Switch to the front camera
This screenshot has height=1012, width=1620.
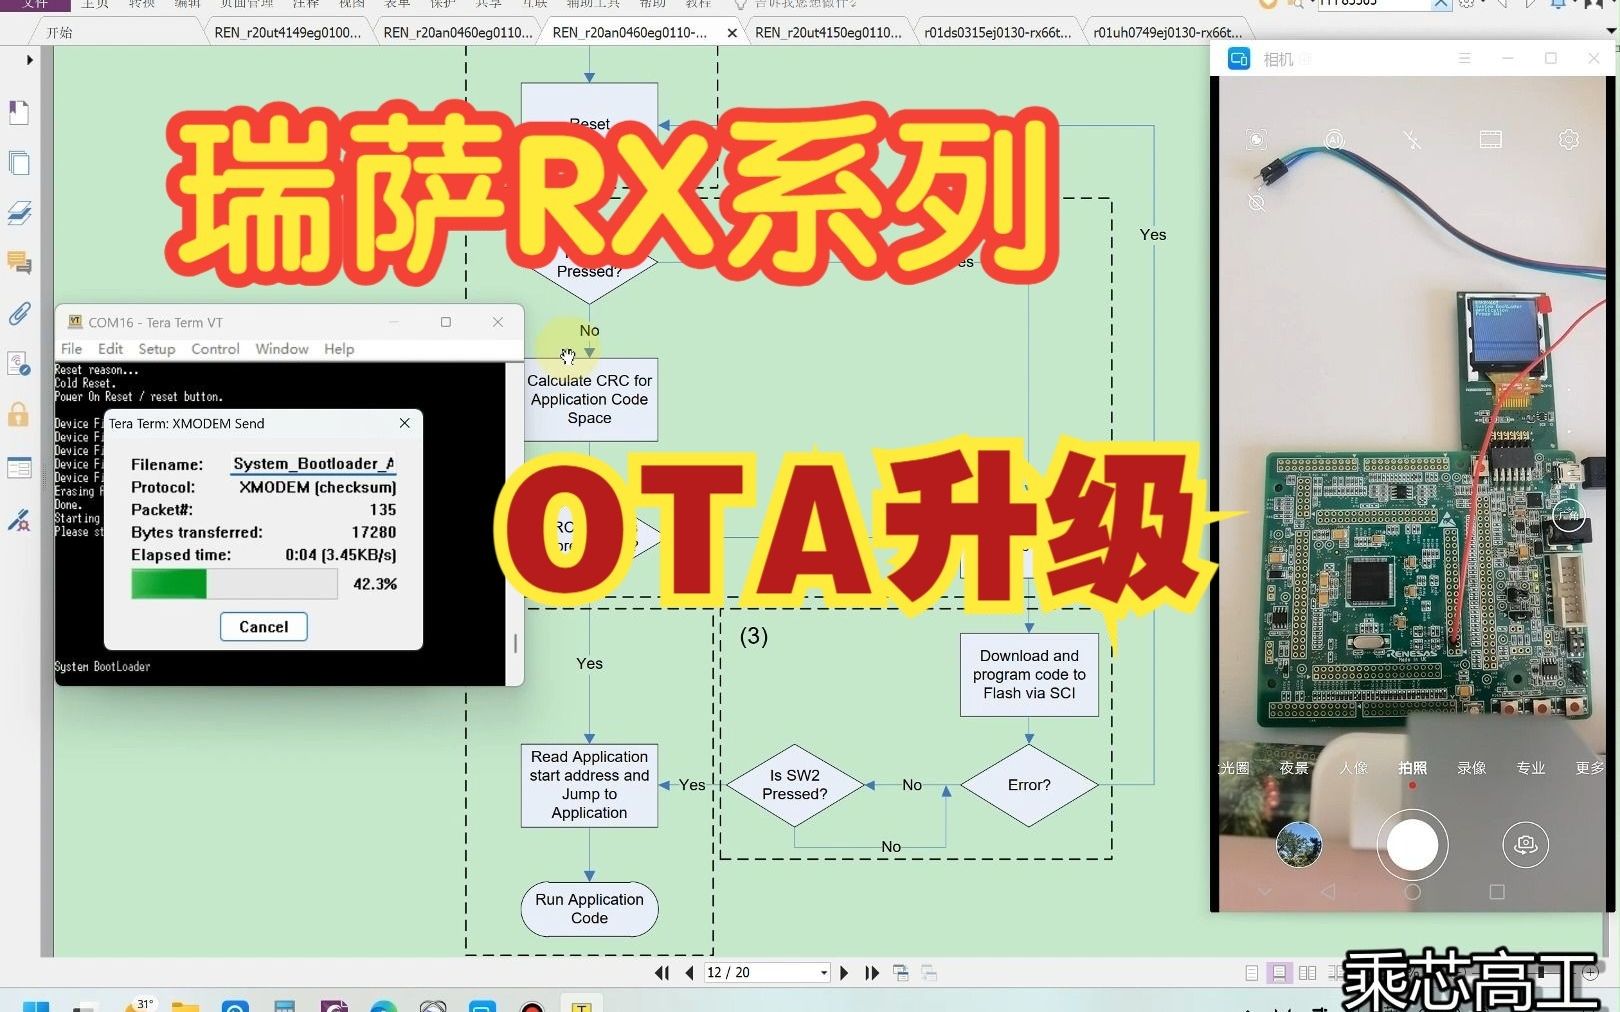tap(1525, 844)
